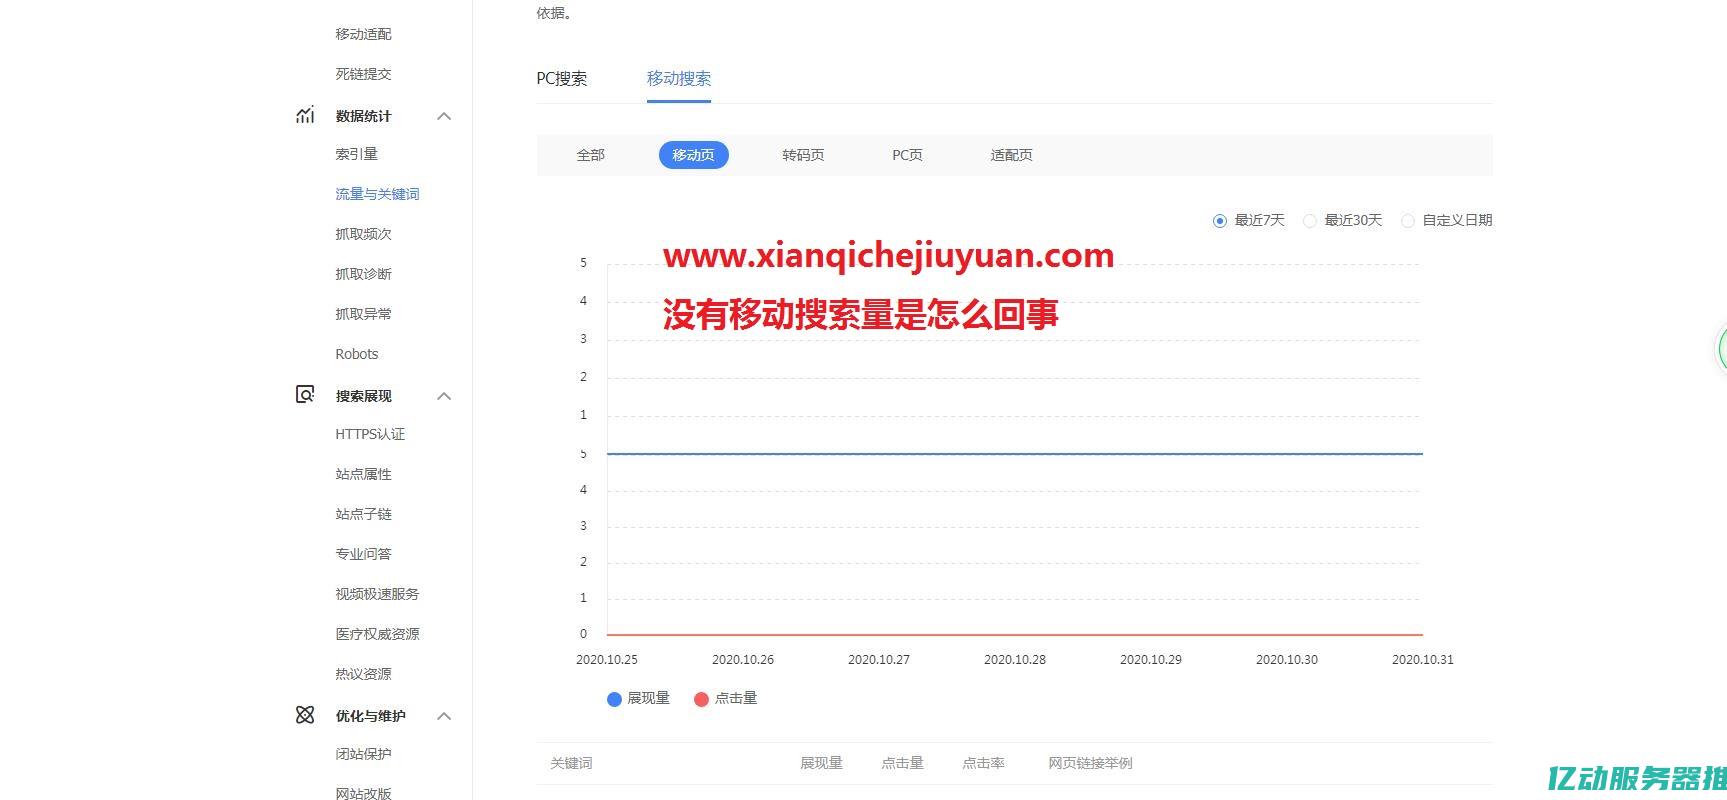The height and width of the screenshot is (800, 1727).
Task: Select the 转码页 filter
Action: pyautogui.click(x=803, y=155)
